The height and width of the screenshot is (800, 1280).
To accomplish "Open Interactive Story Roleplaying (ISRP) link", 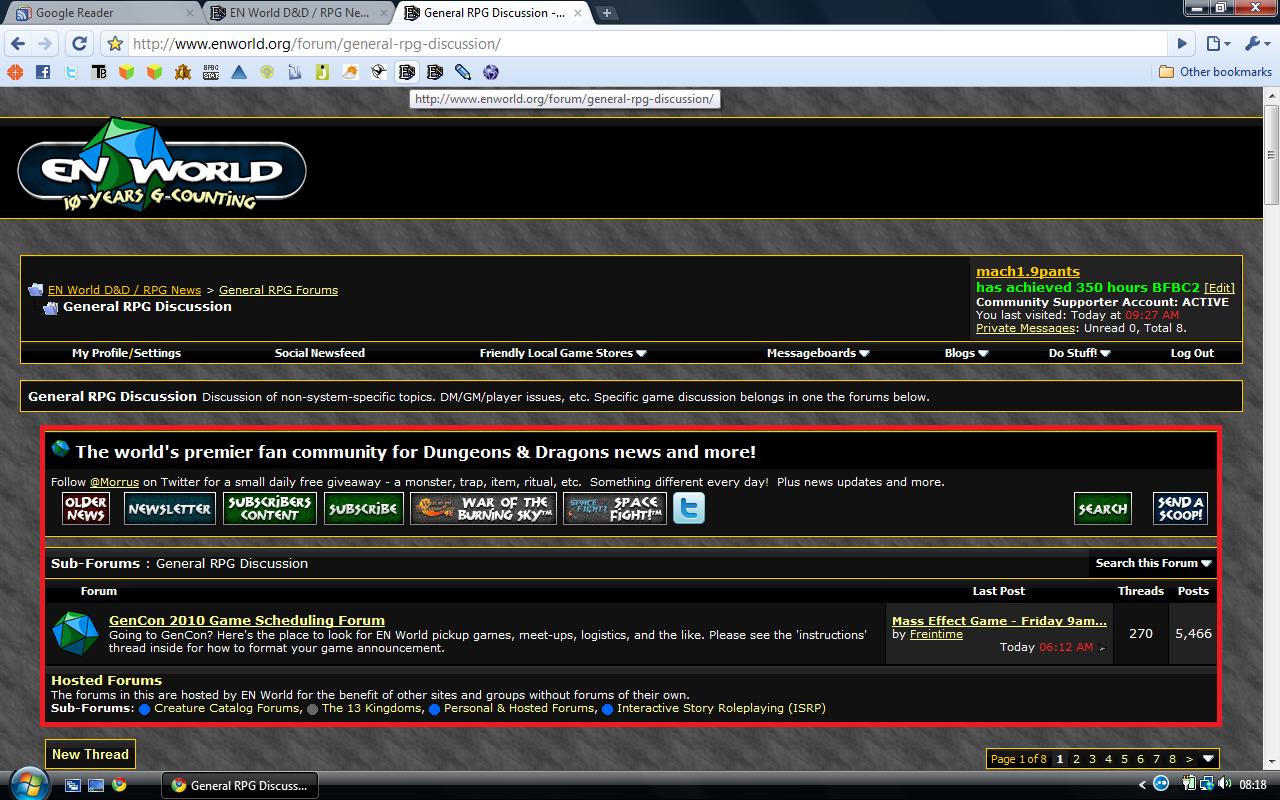I will [721, 708].
